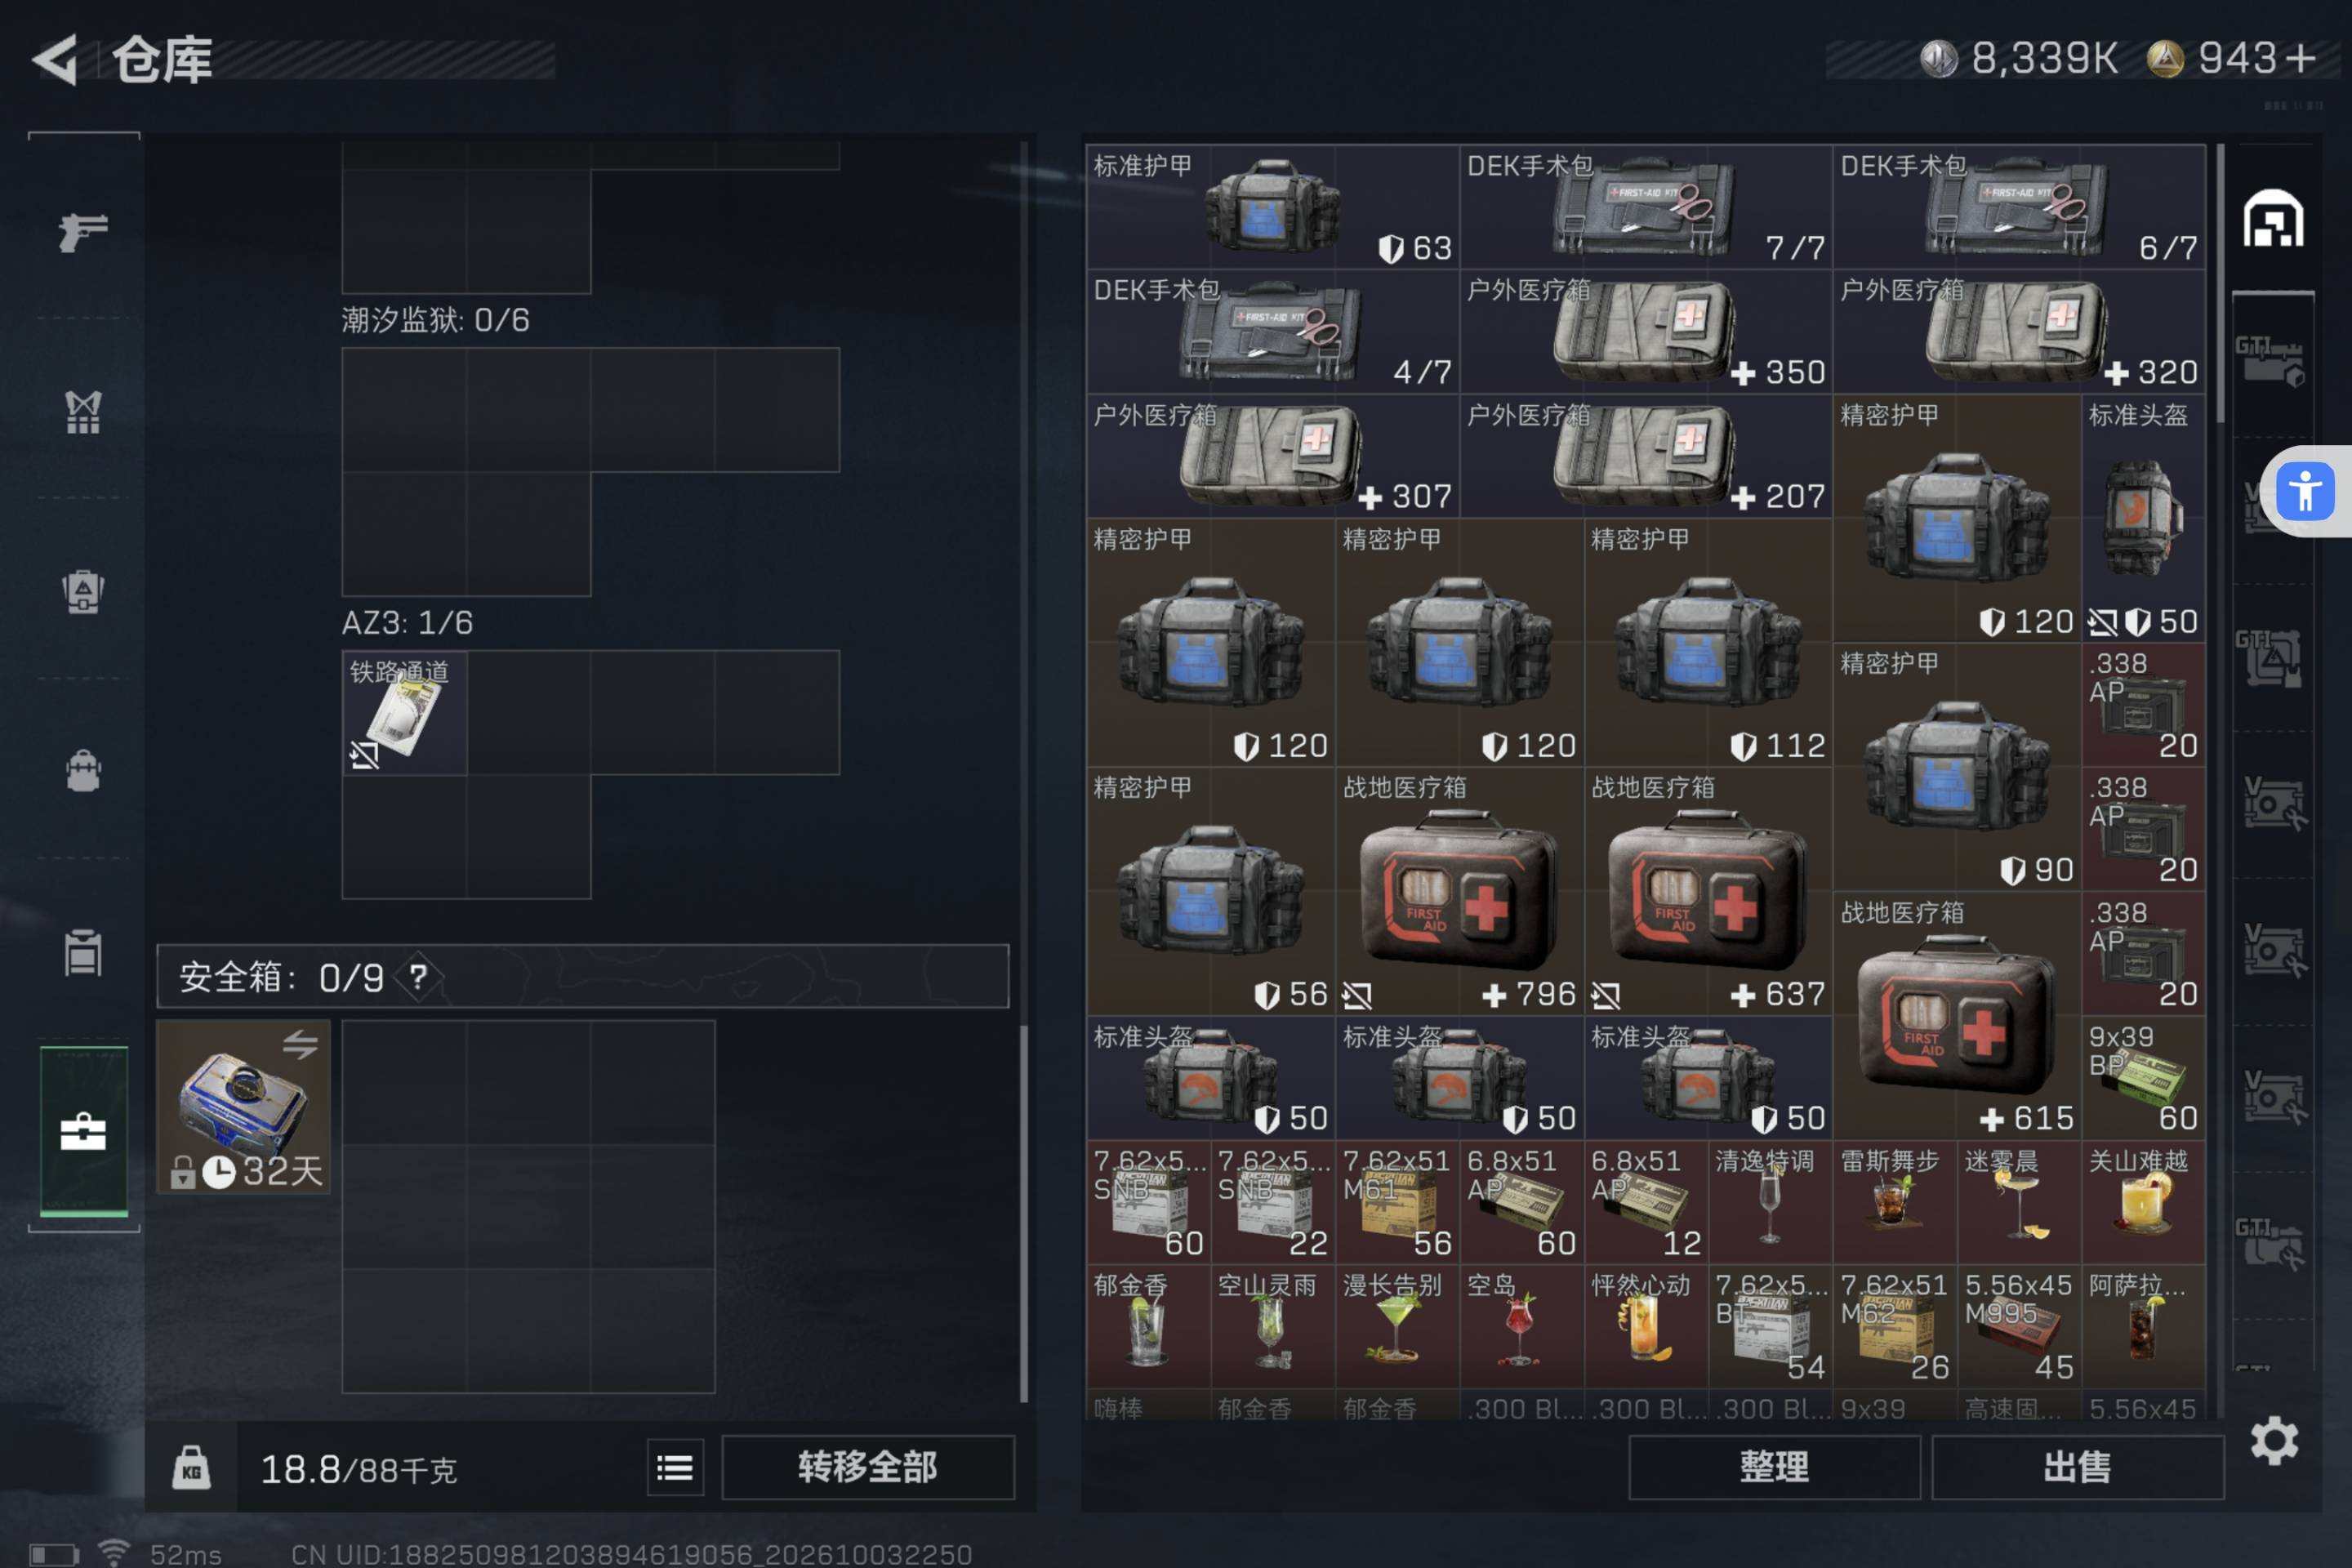2352x1568 pixels.
Task: Click the left panel scrollbar
Action: click(1023, 1214)
